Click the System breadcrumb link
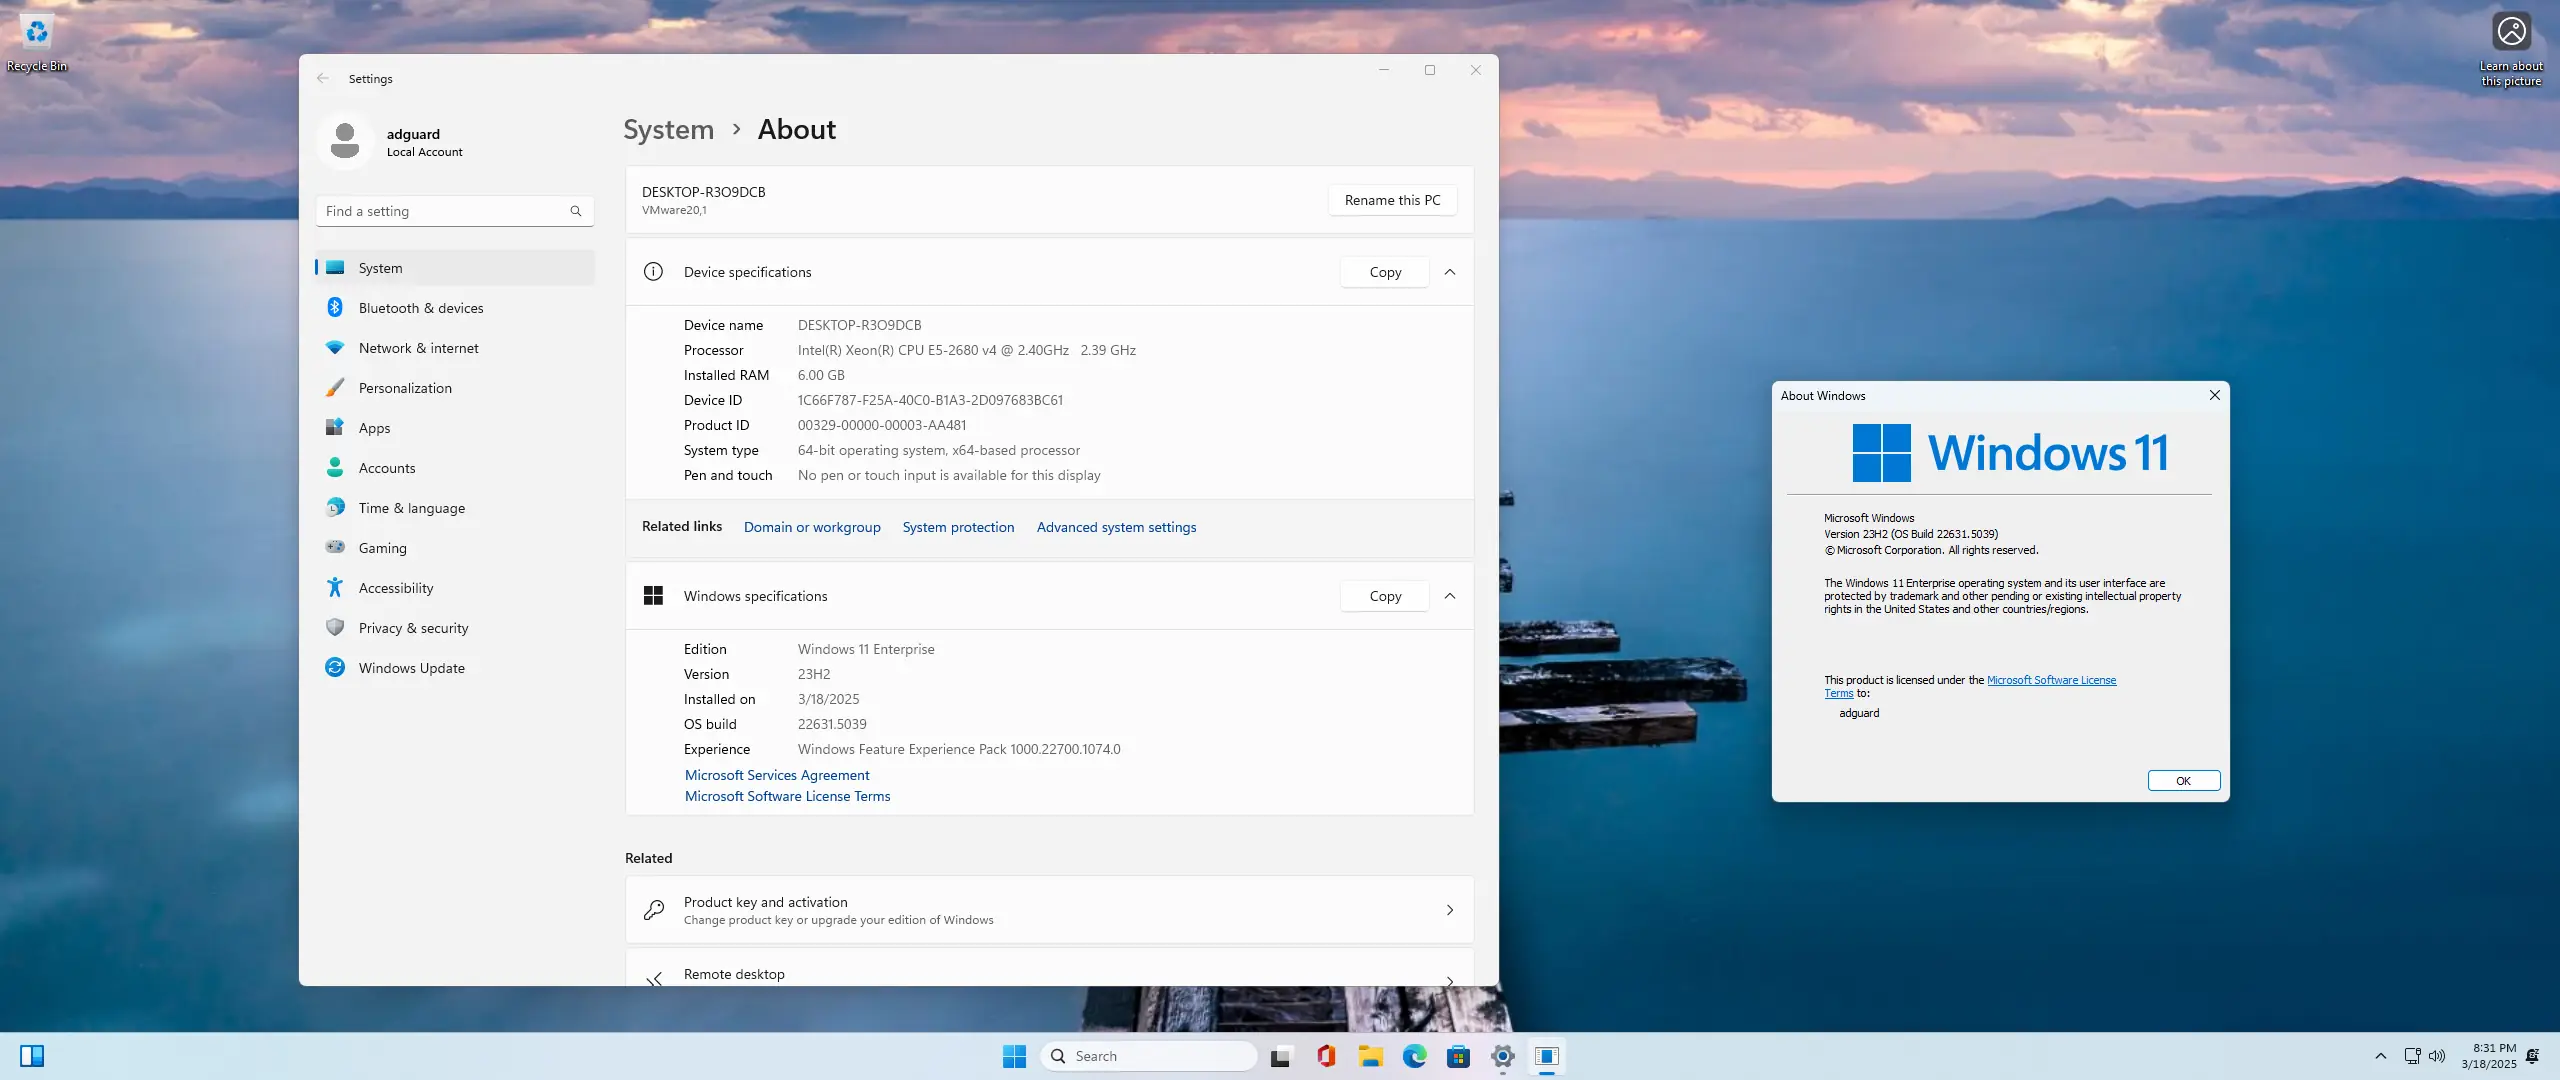Screen dimensions: 2560x1080 [668, 129]
